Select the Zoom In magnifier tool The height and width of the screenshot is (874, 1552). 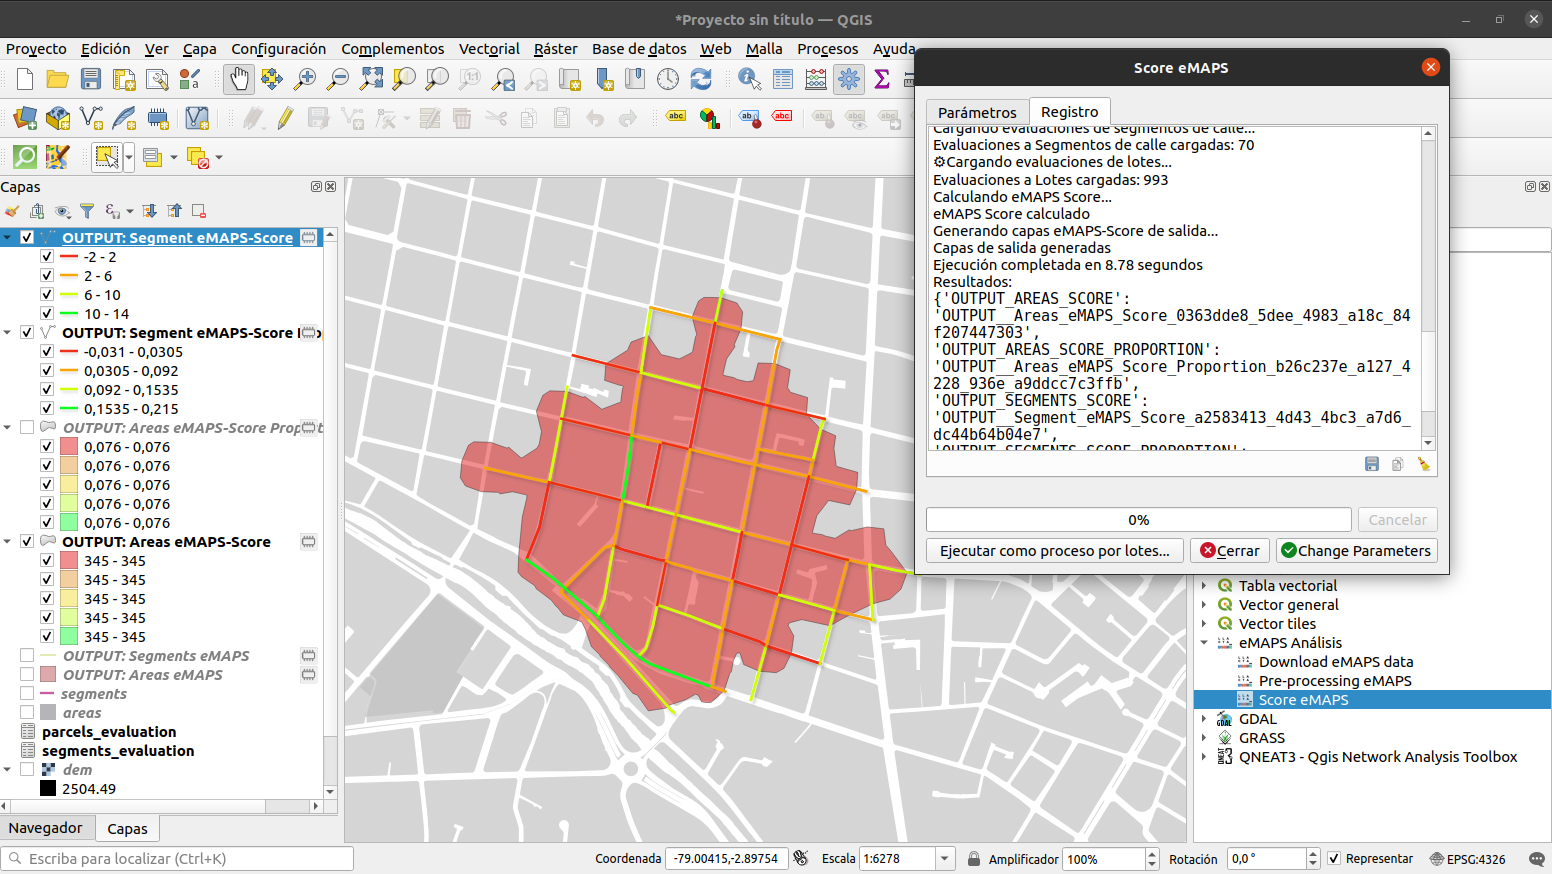tap(305, 79)
